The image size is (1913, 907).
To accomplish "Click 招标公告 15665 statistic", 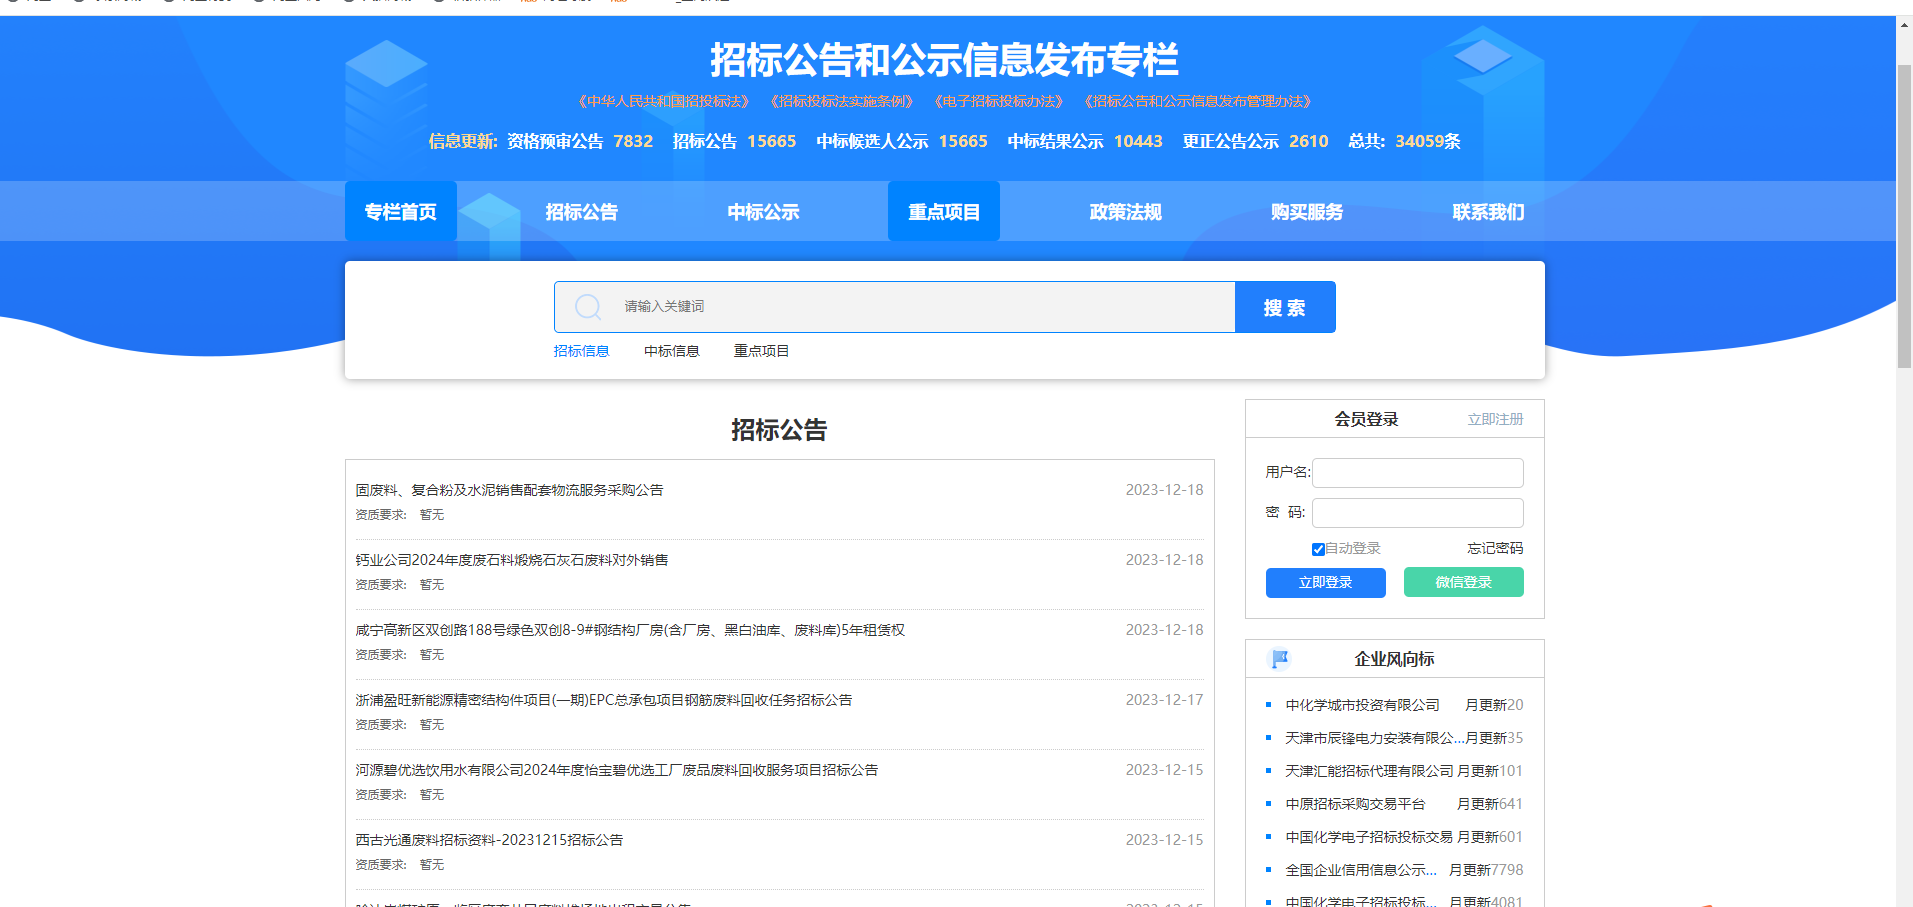I will click(x=735, y=141).
